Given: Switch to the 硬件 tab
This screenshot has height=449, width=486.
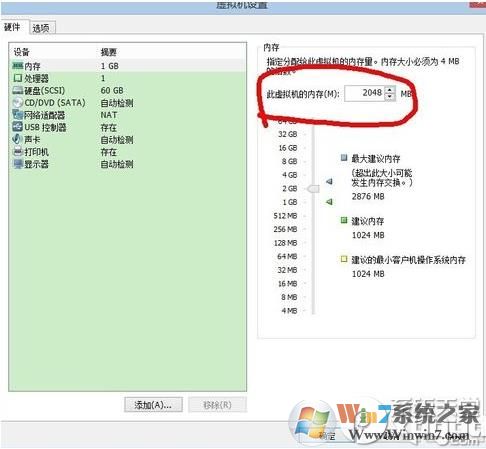Looking at the screenshot, I should [x=13, y=27].
